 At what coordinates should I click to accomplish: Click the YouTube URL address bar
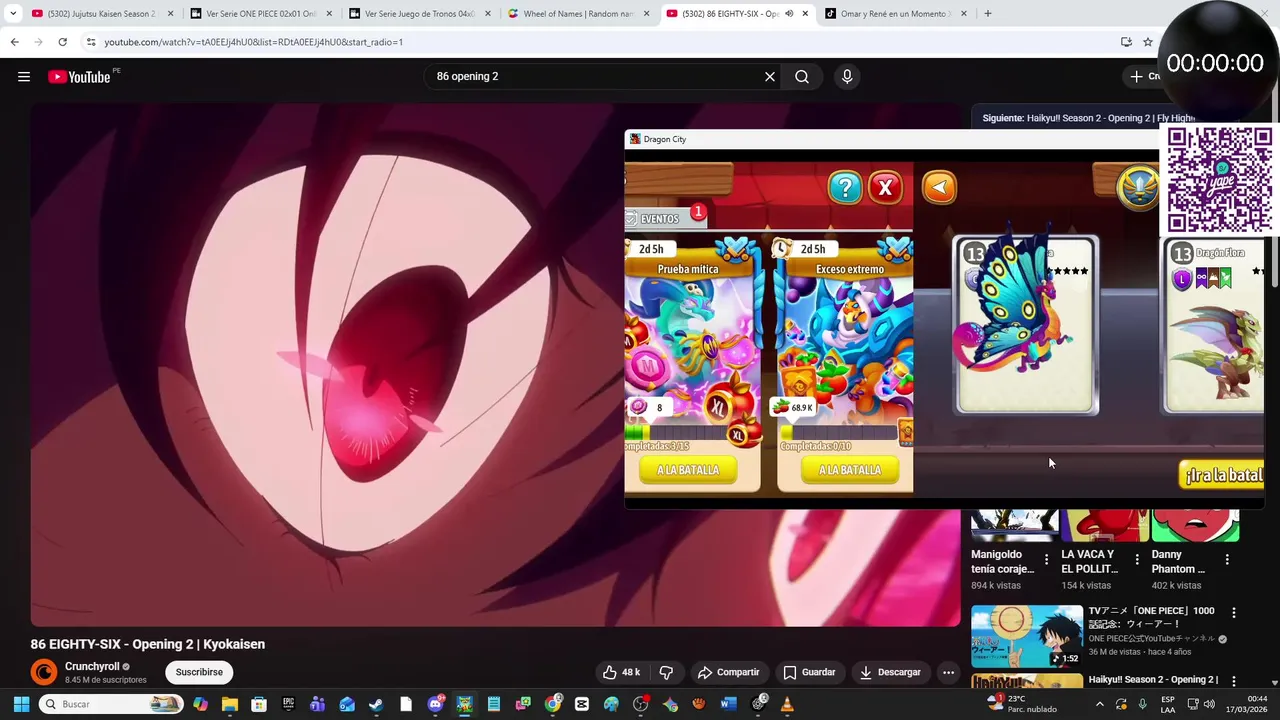click(x=600, y=42)
